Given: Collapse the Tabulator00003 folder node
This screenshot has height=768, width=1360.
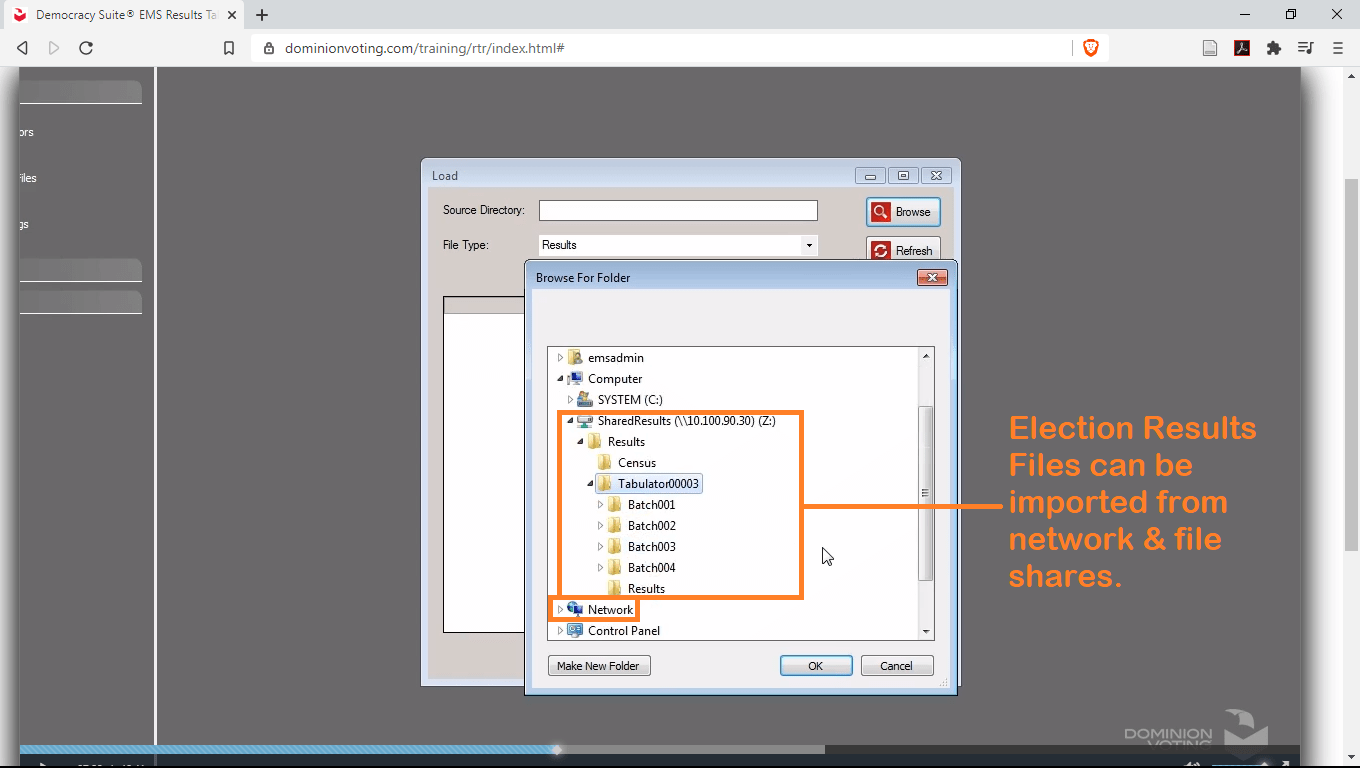Looking at the screenshot, I should click(x=590, y=484).
